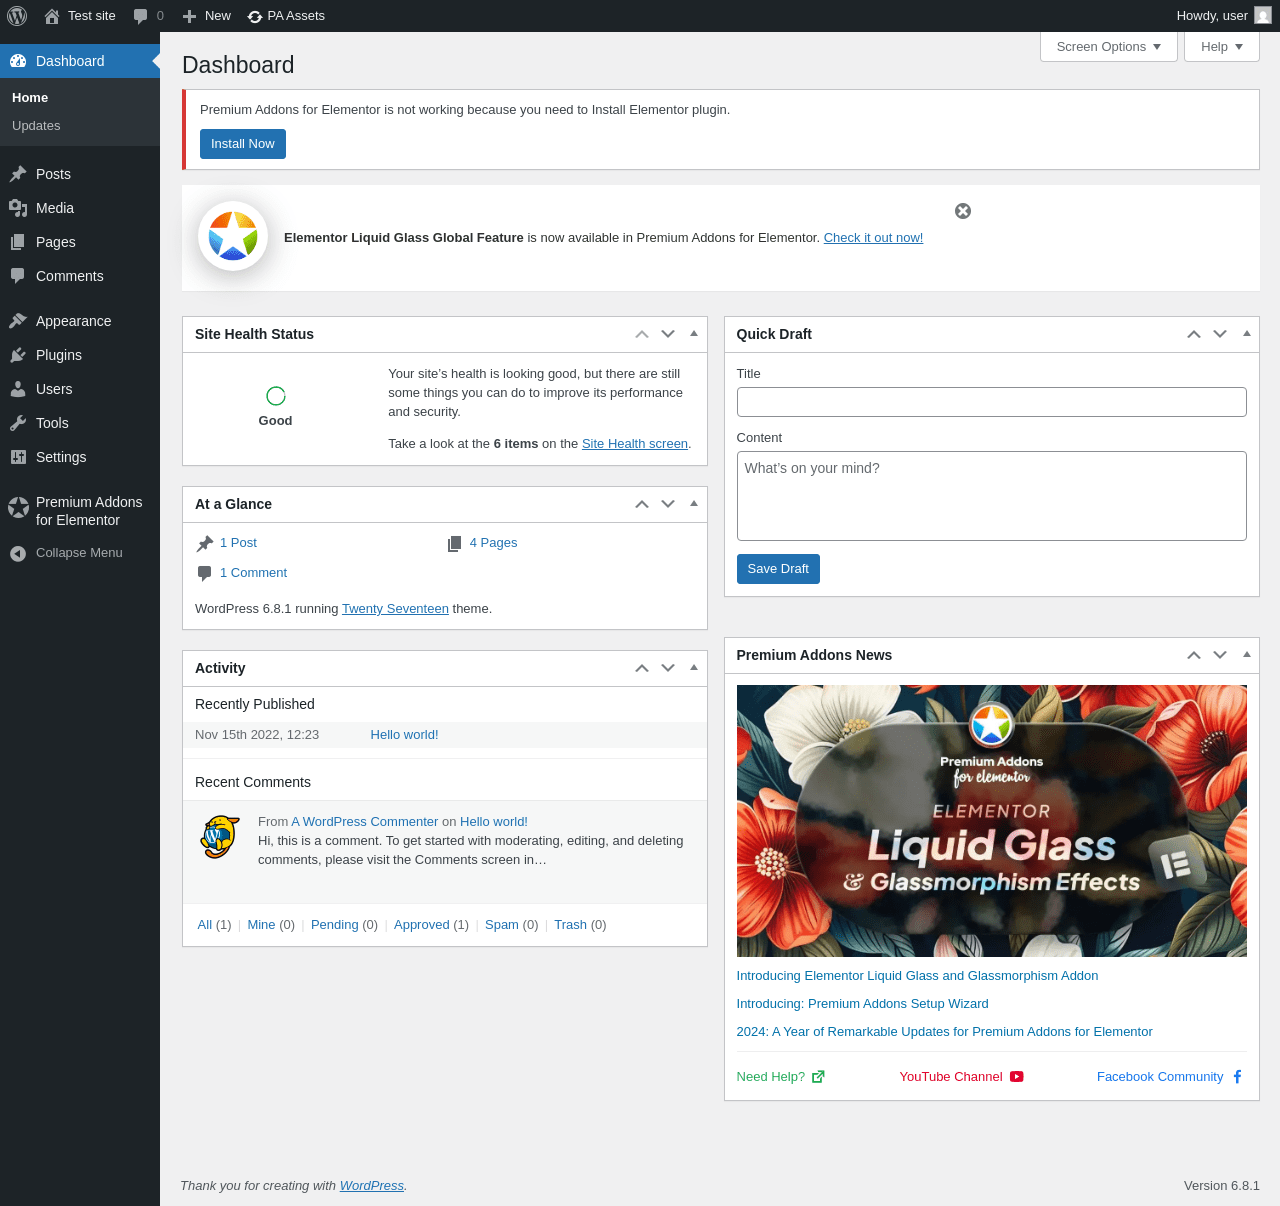The height and width of the screenshot is (1206, 1280).
Task: Click the pages icon beside 4 Pages
Action: click(455, 543)
